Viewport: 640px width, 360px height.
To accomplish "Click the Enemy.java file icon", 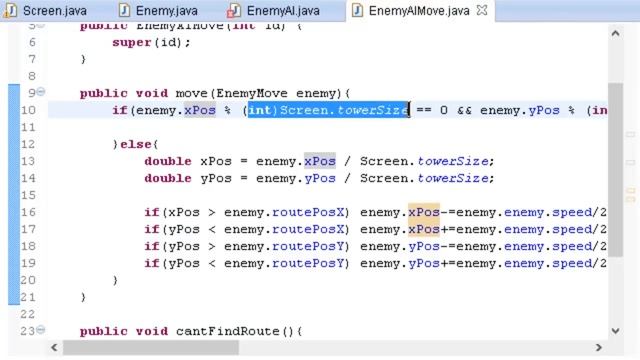I will (x=124, y=11).
